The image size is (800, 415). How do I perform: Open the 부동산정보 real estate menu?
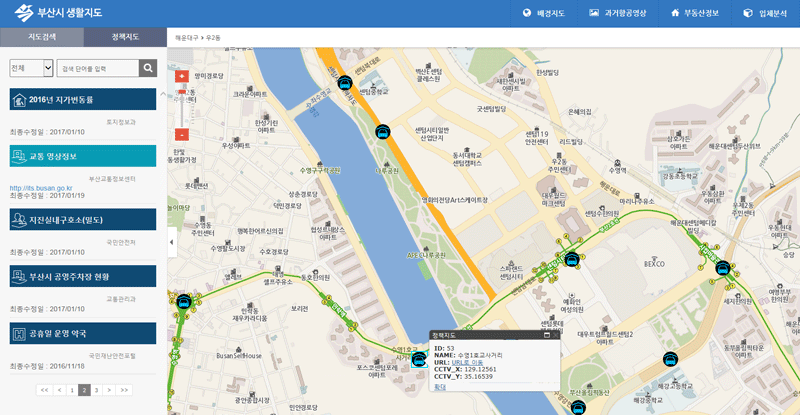tap(698, 14)
